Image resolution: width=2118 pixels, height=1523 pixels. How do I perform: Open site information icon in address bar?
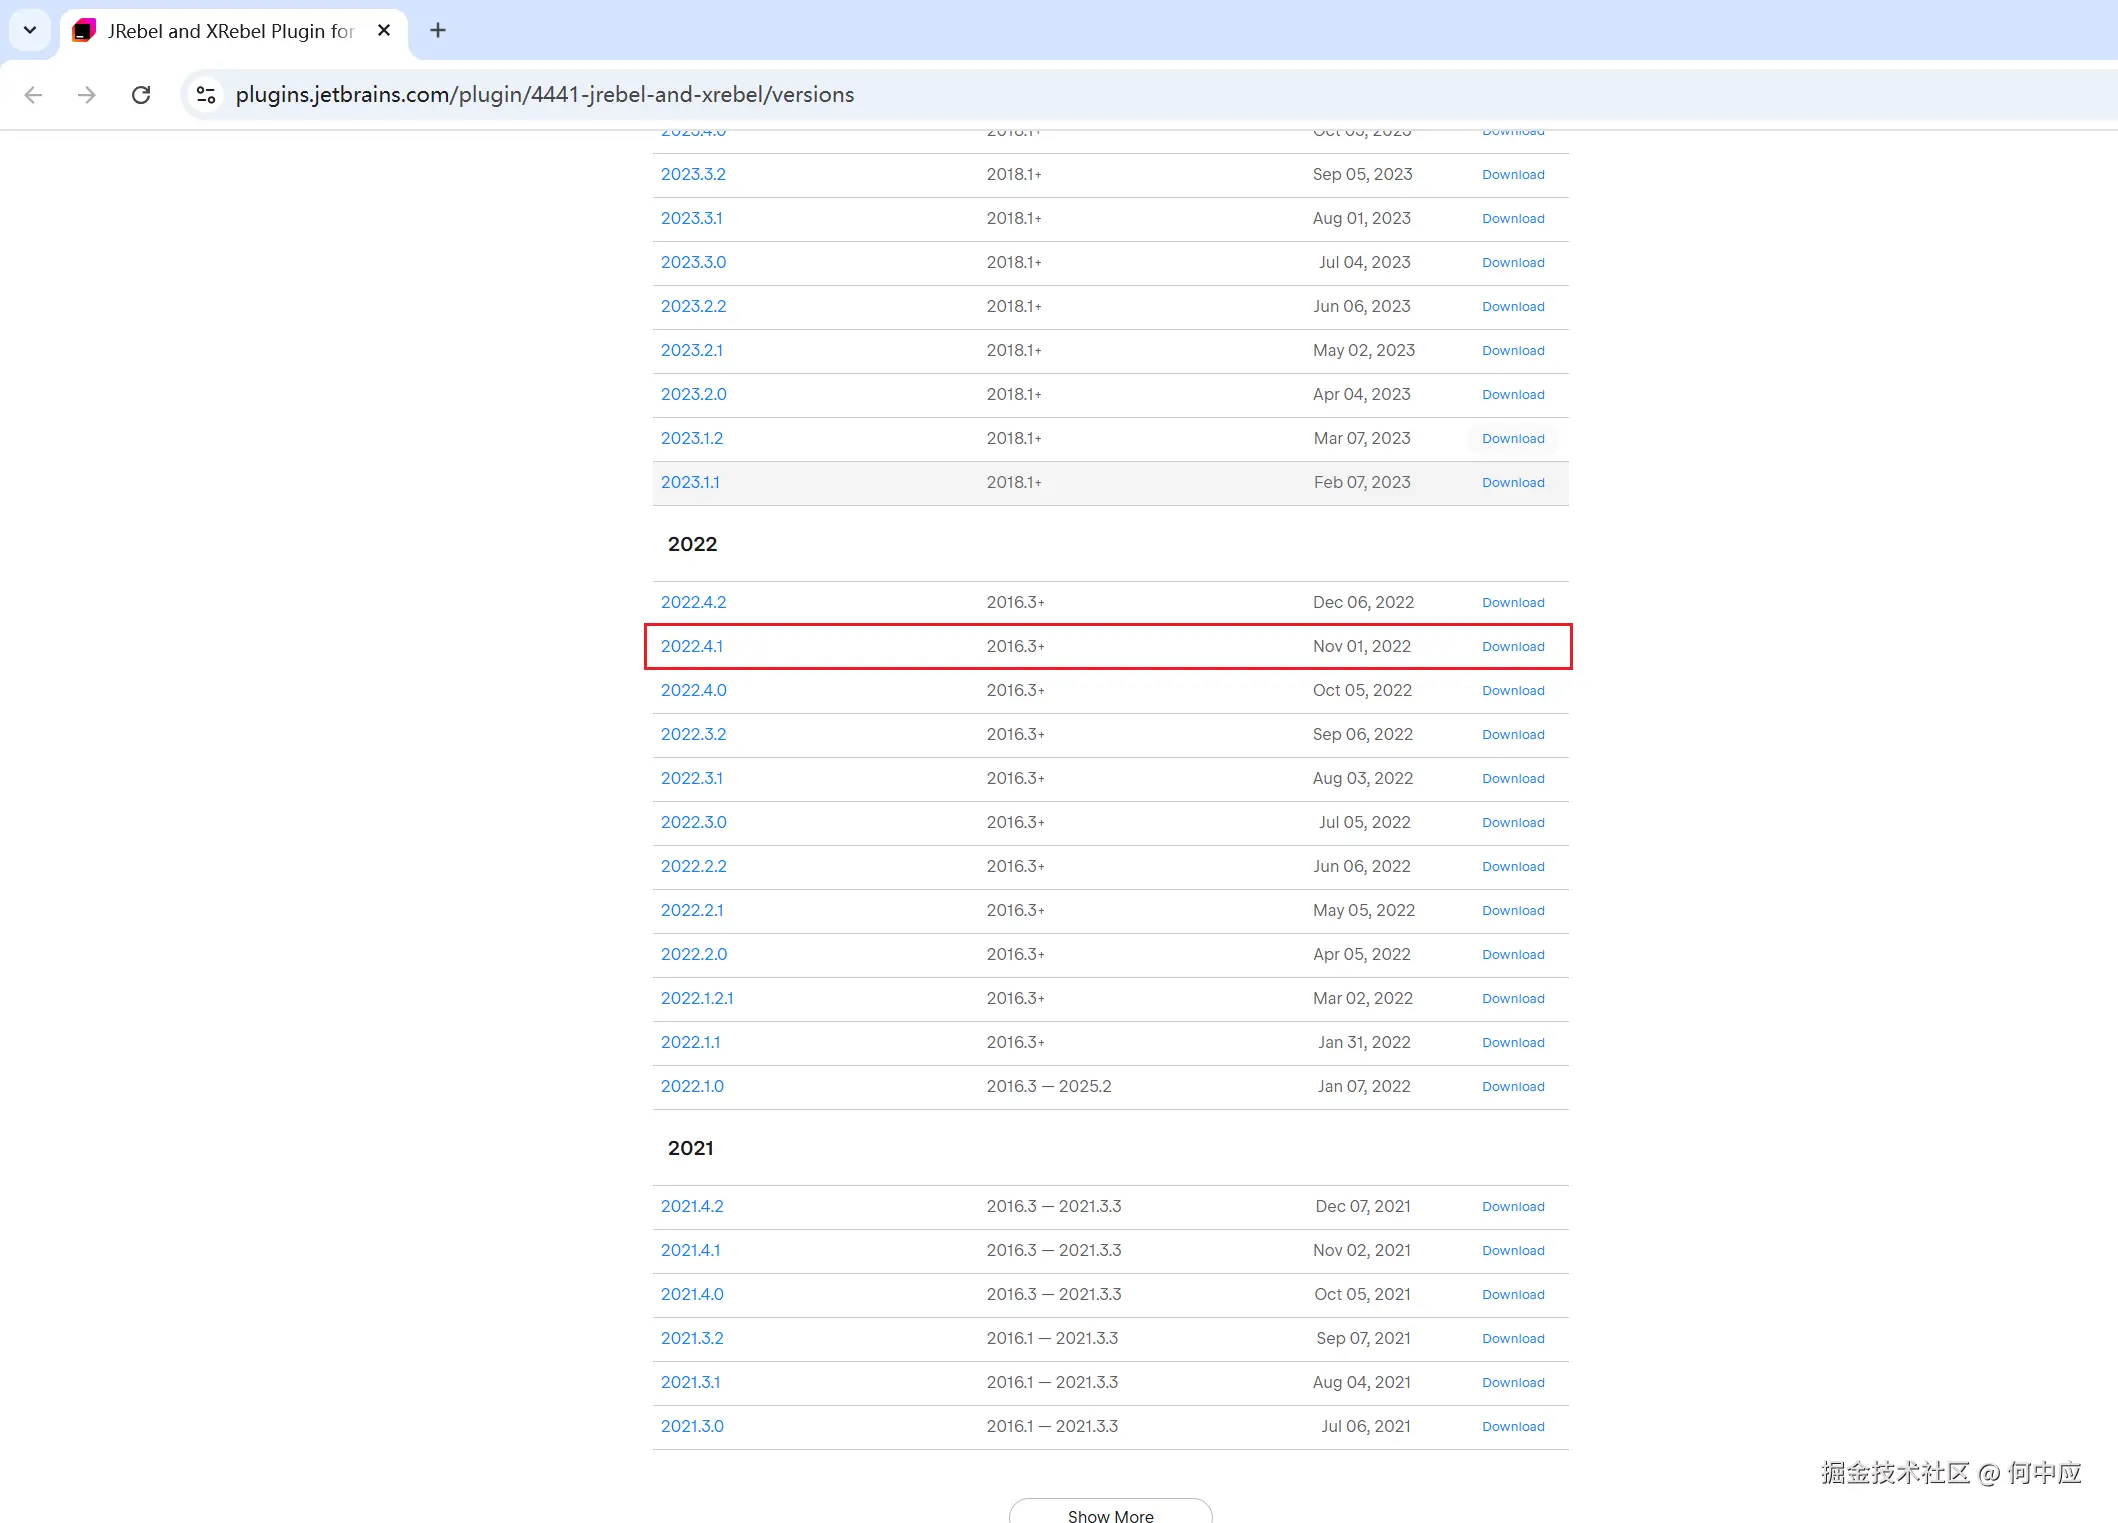(206, 95)
